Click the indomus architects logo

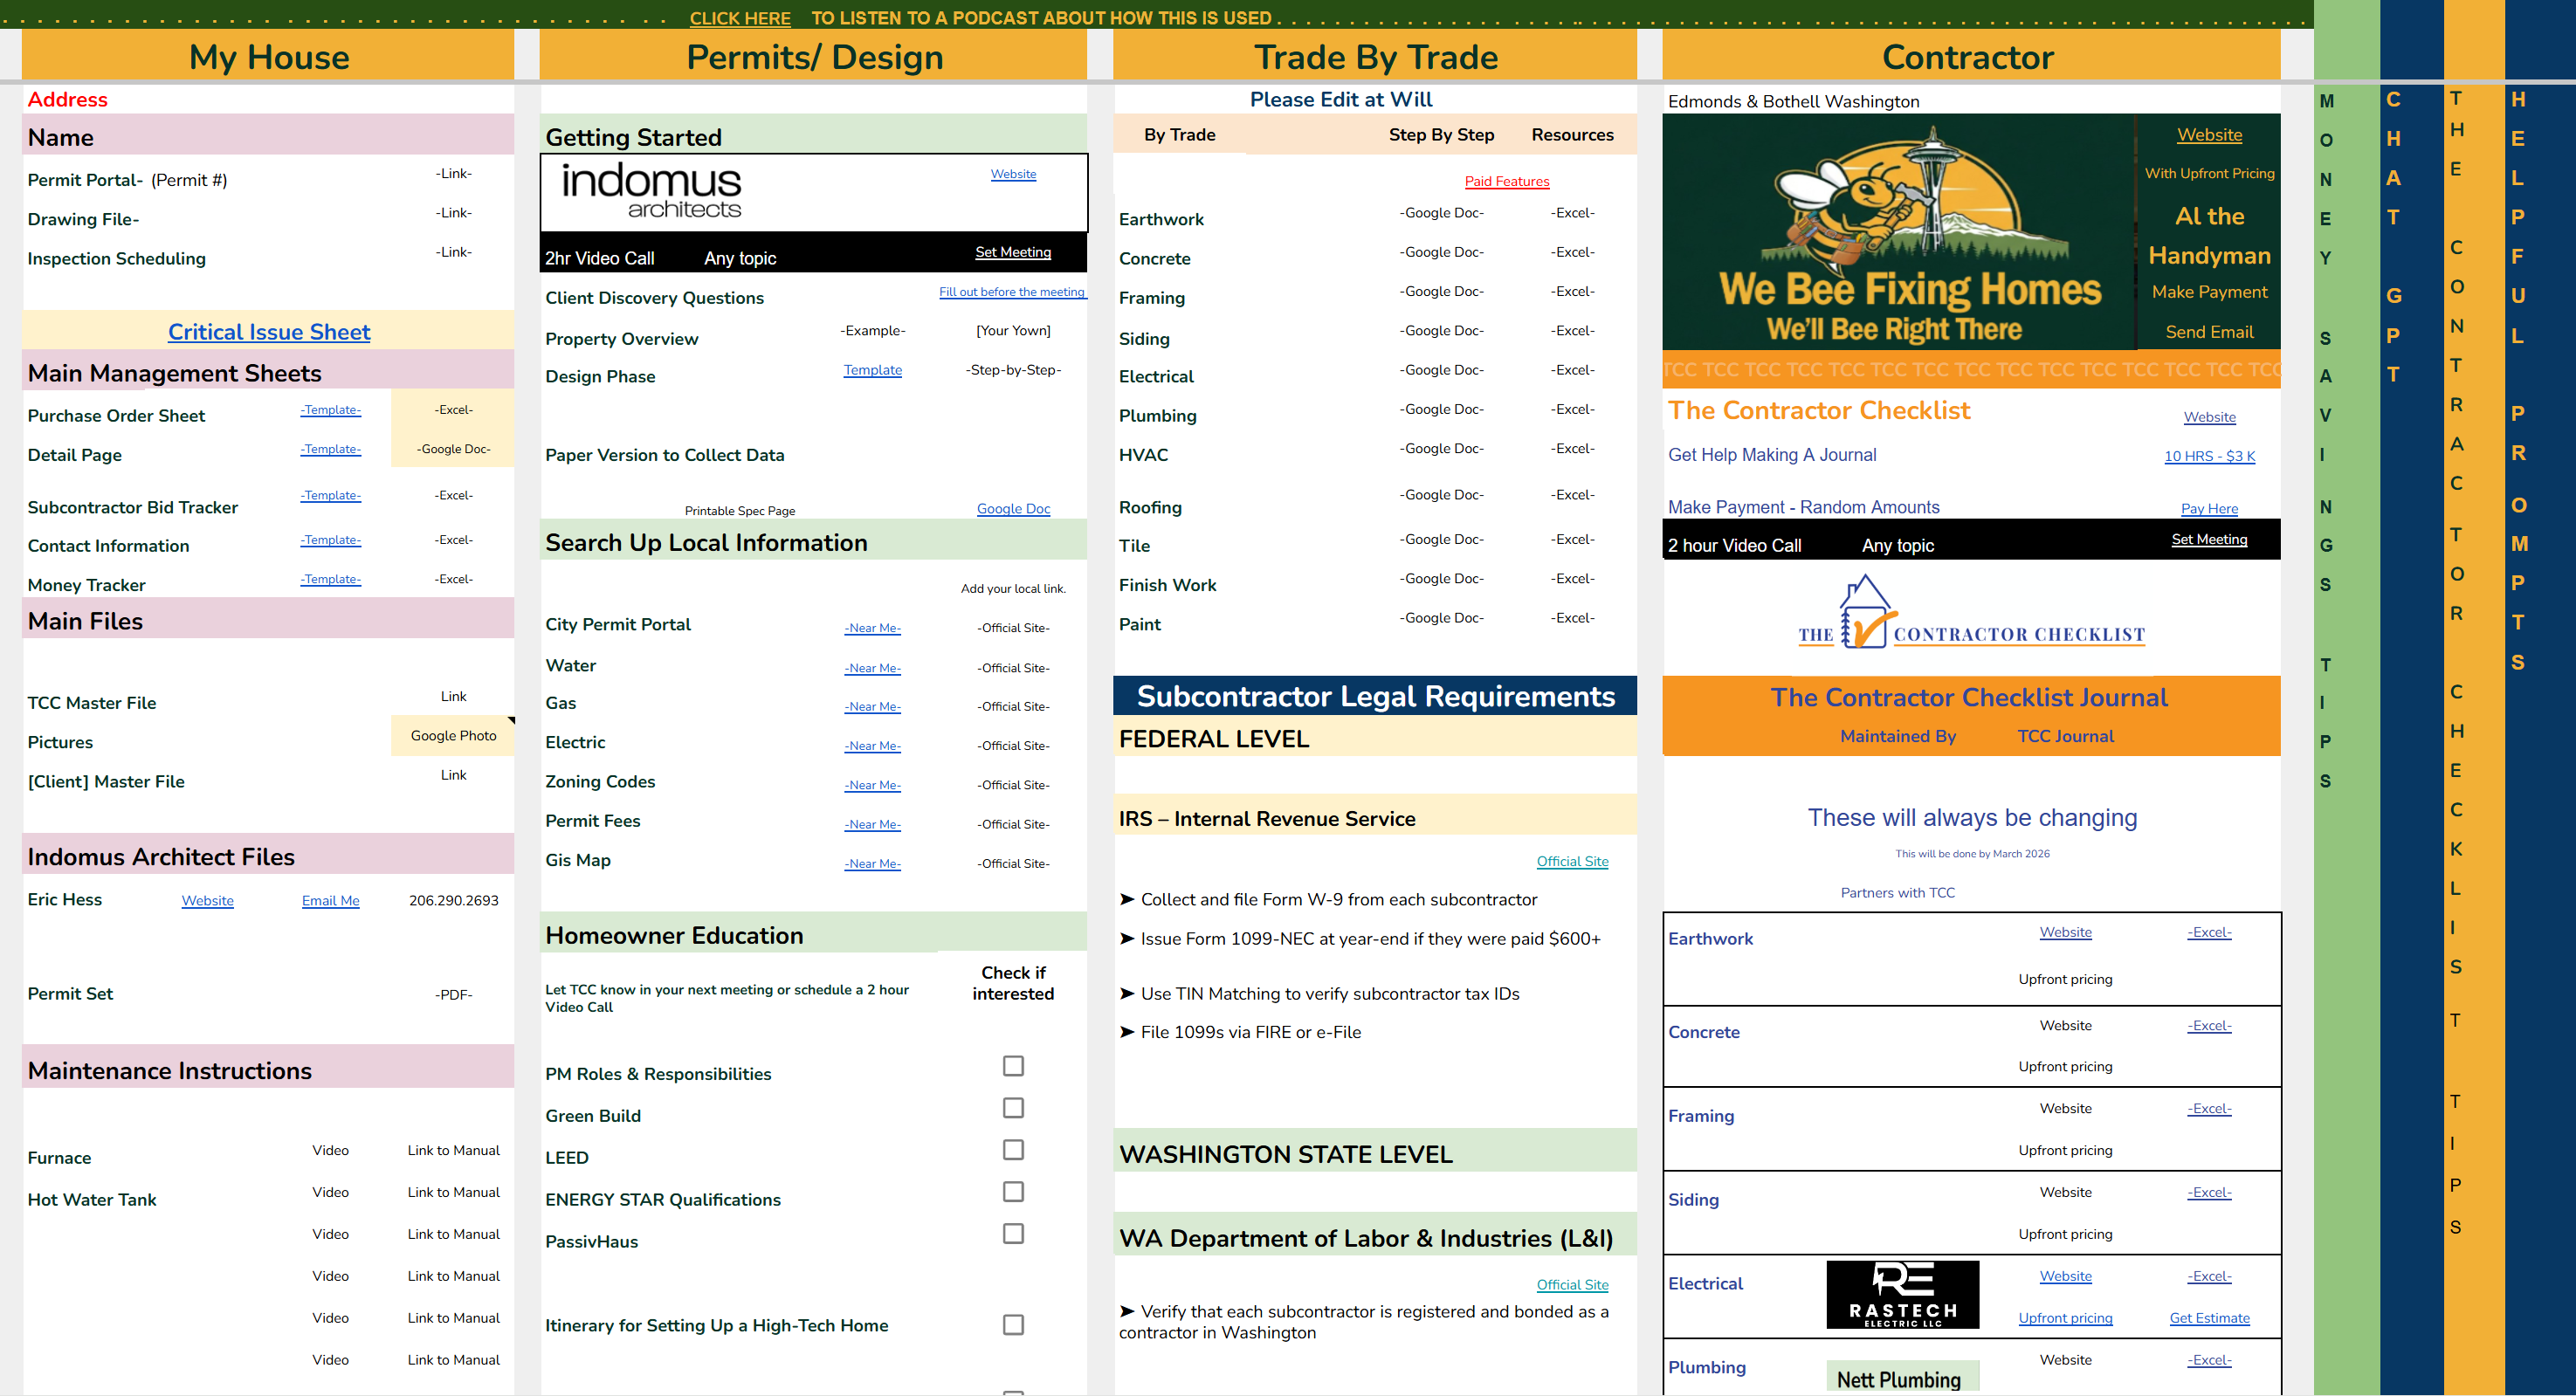651,190
